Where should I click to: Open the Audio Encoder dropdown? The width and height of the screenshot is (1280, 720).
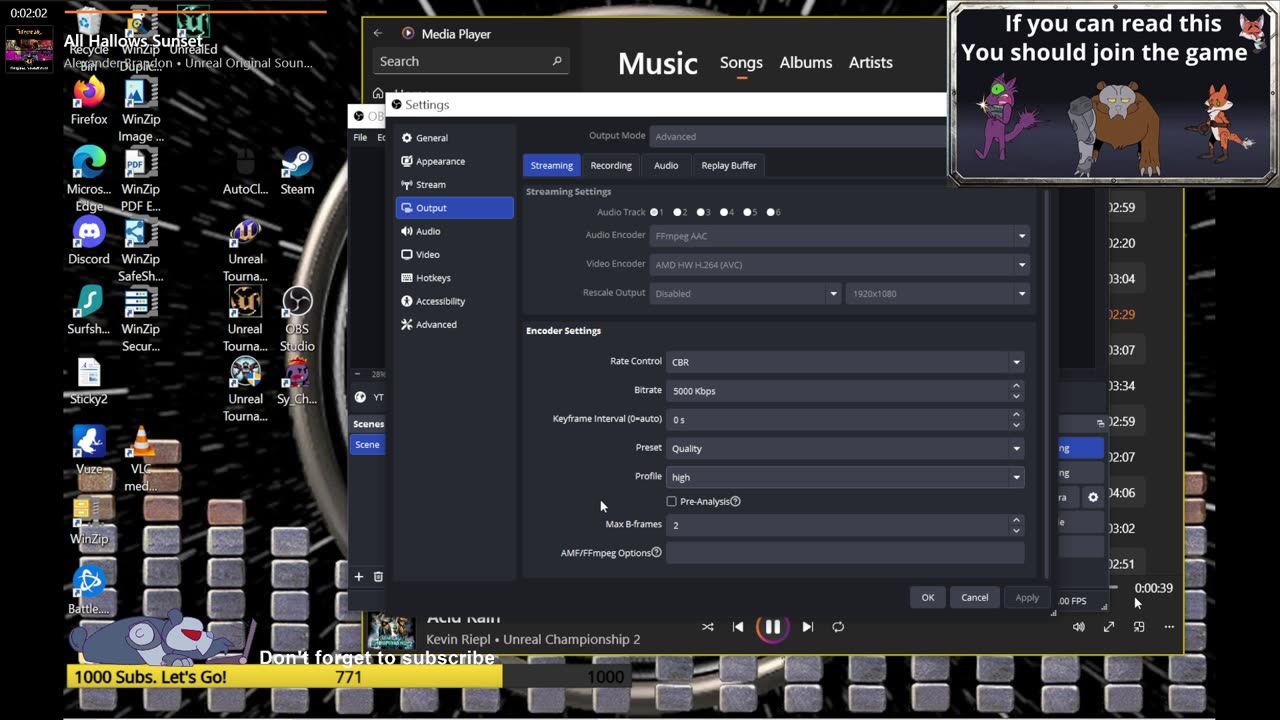tap(839, 236)
